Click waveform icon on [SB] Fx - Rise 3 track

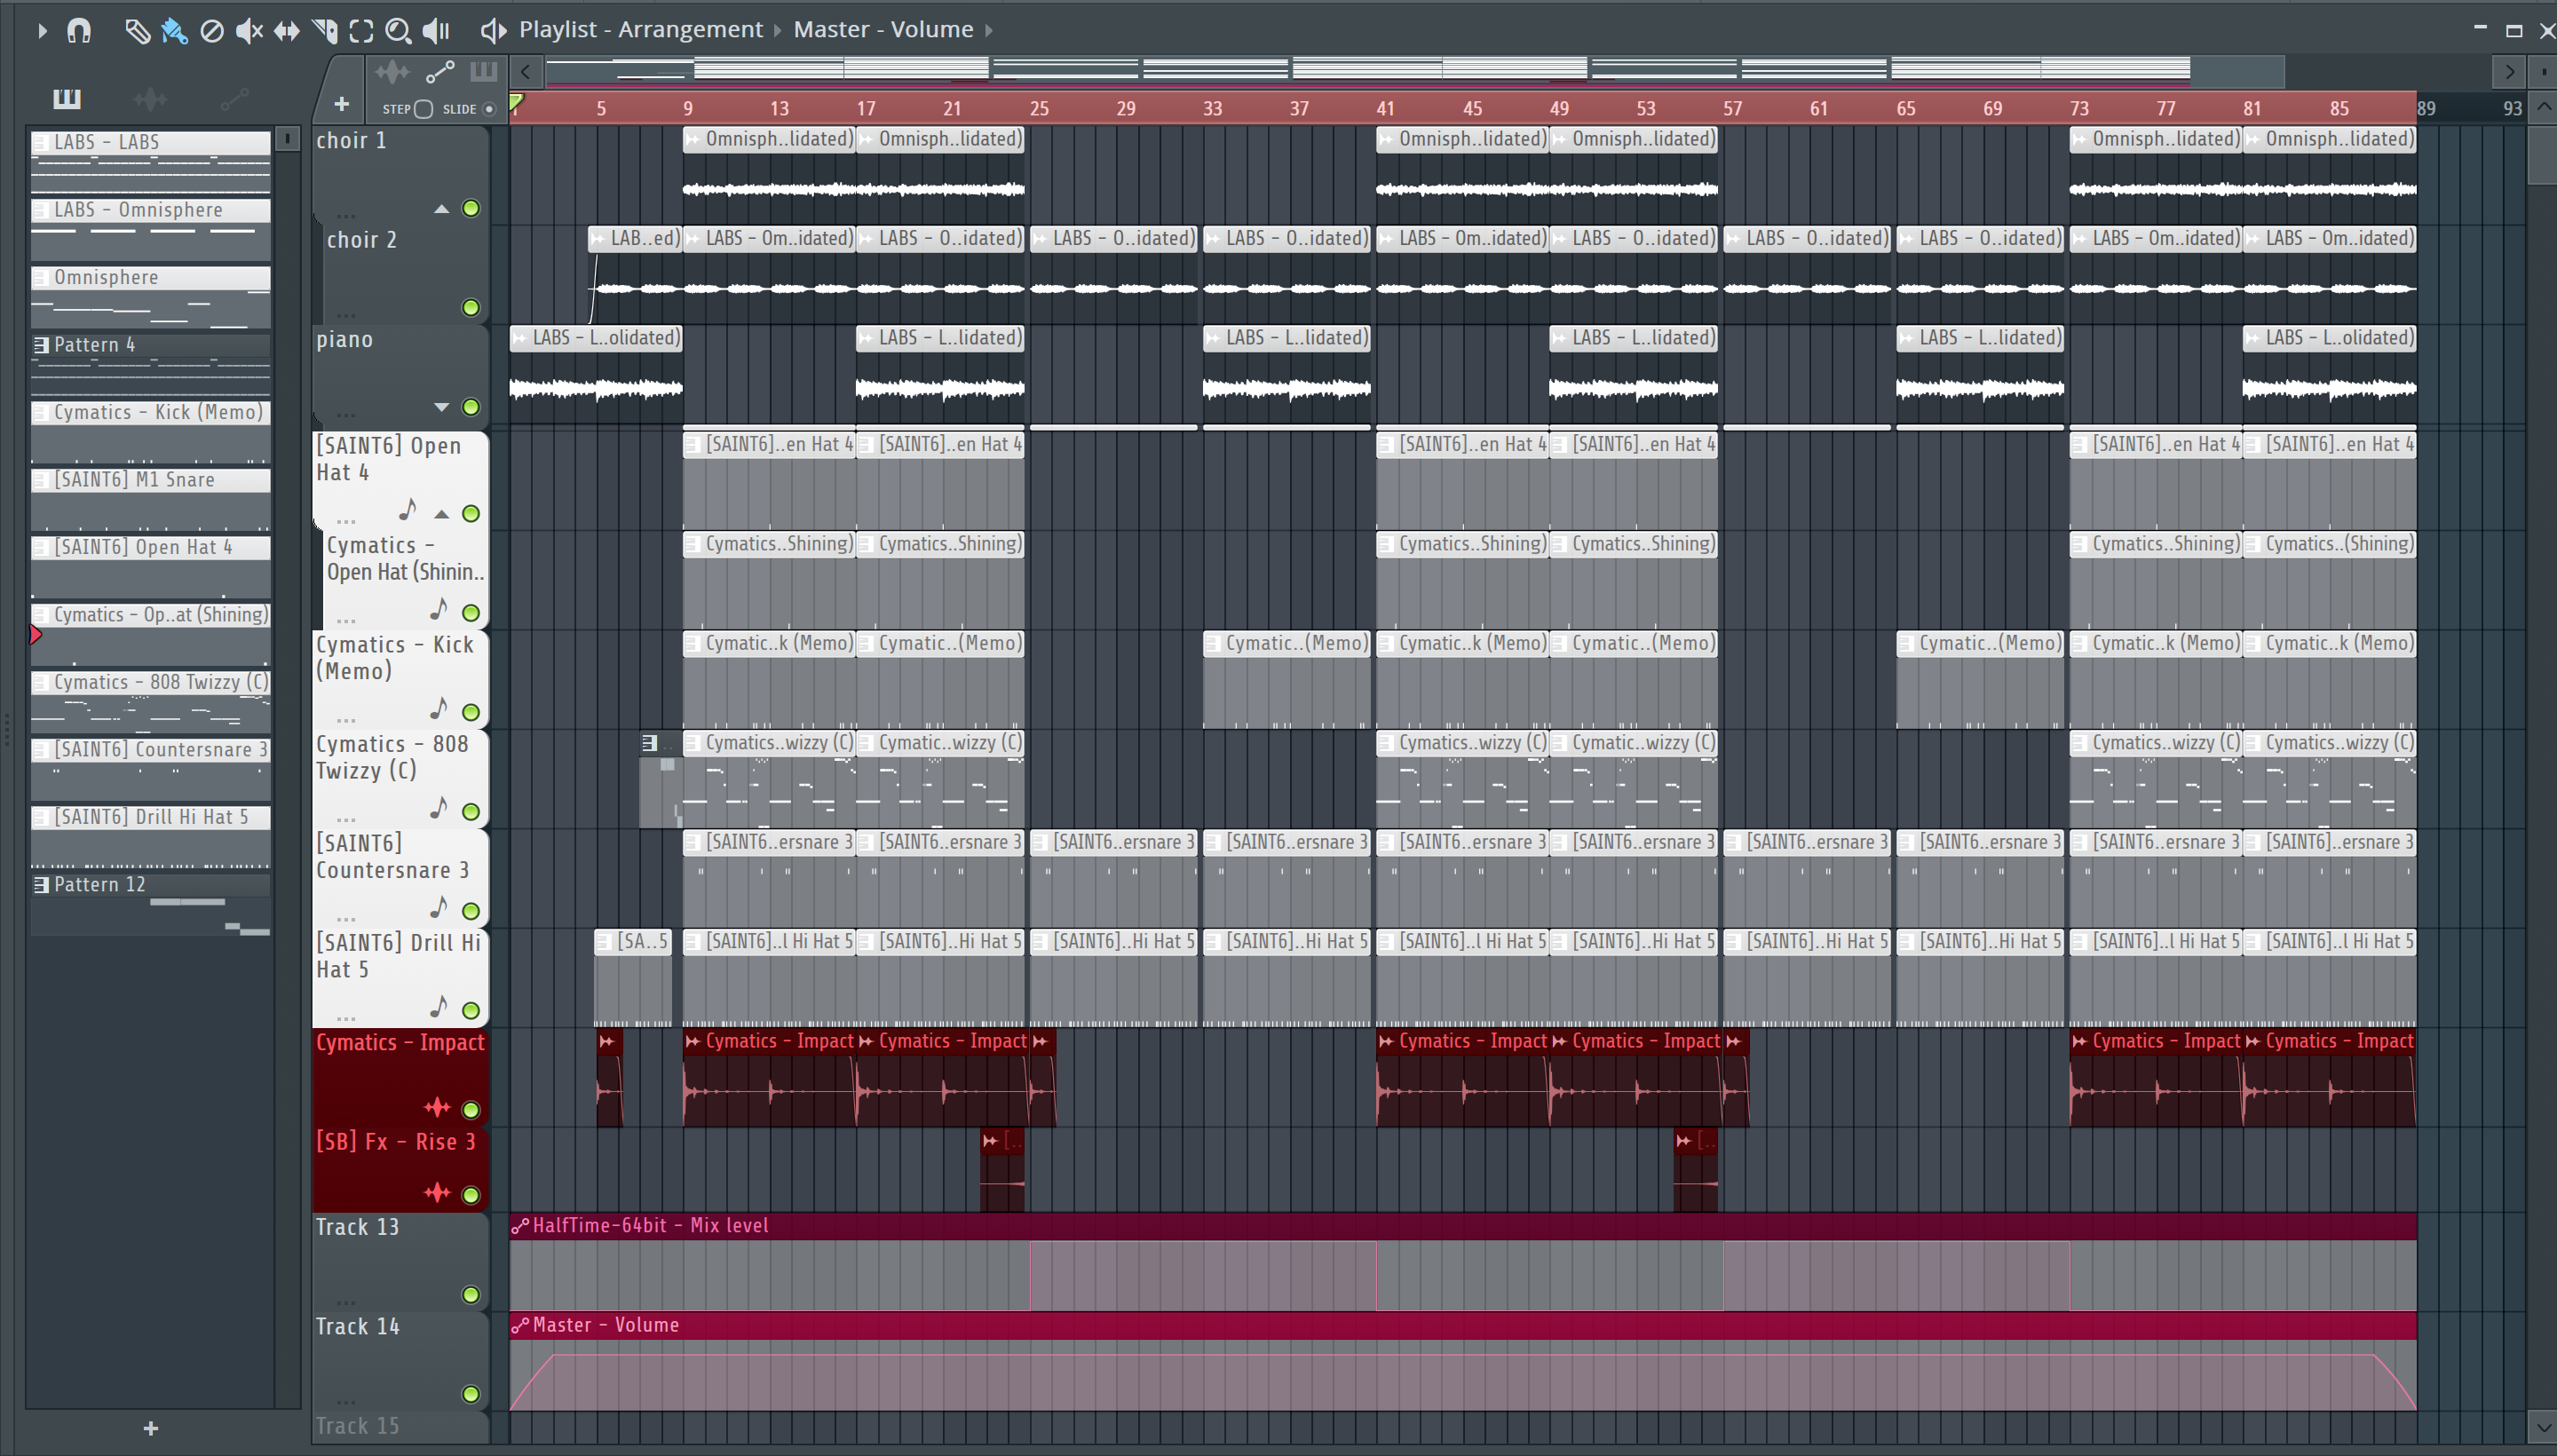click(x=437, y=1193)
